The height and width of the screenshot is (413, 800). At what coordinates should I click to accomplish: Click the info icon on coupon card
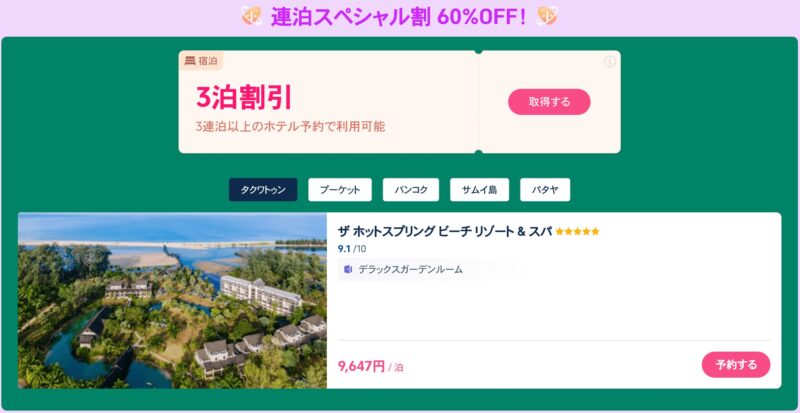[x=610, y=62]
